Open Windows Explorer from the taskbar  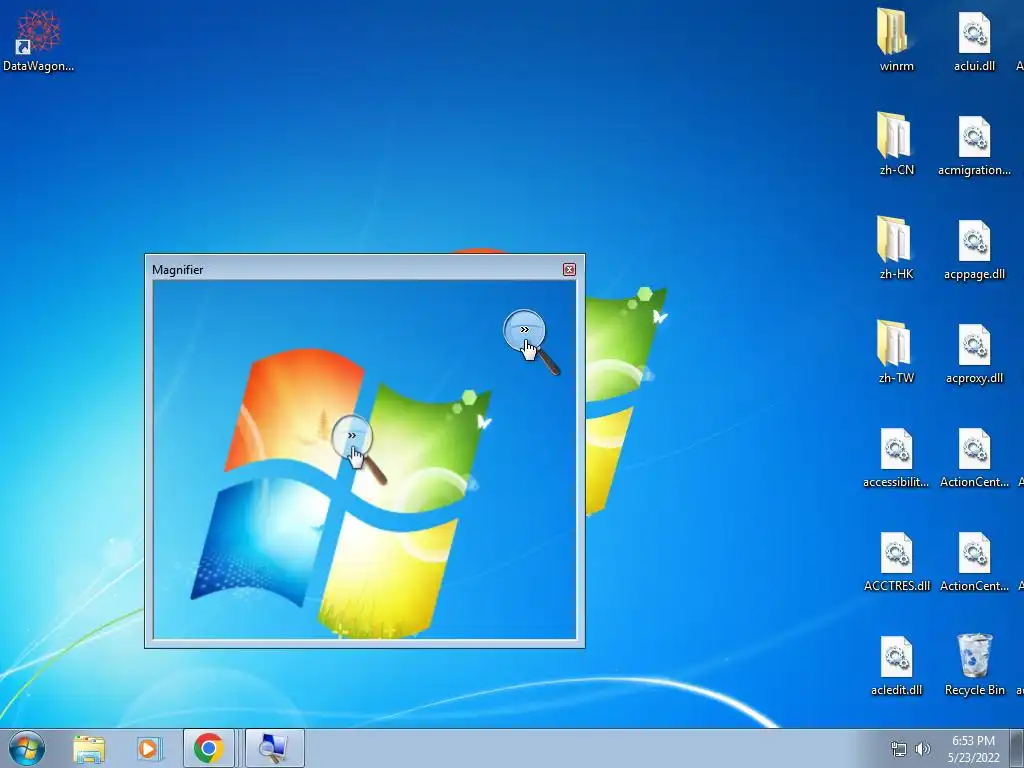coord(89,748)
